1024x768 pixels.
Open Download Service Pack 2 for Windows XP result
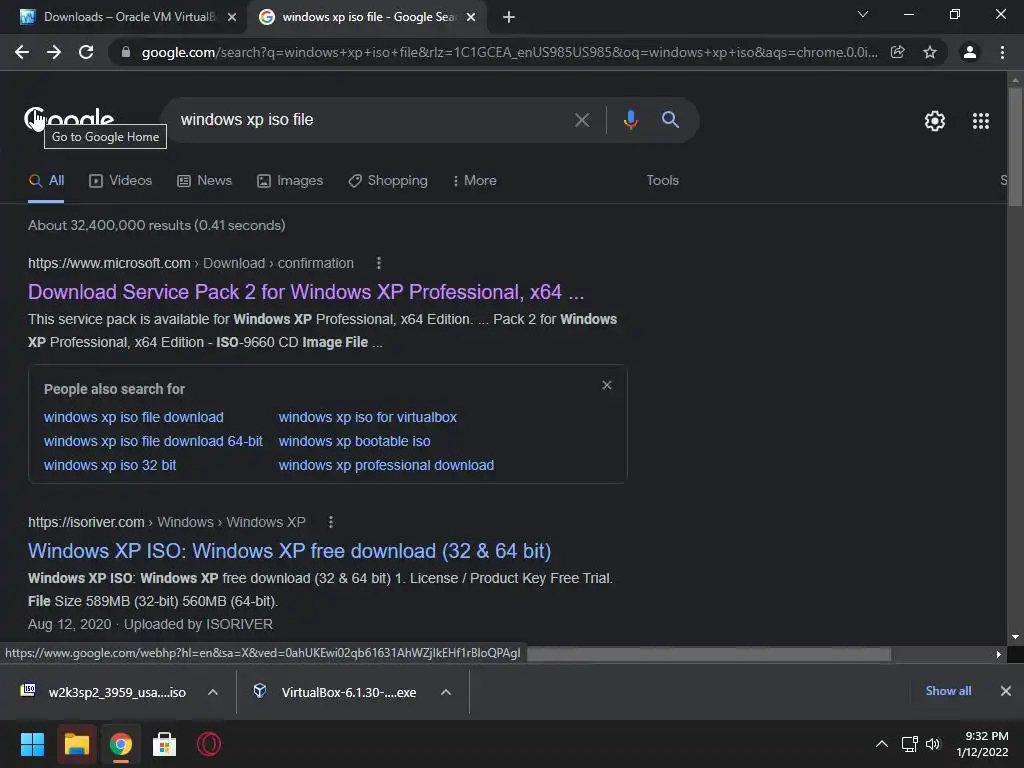pos(306,292)
